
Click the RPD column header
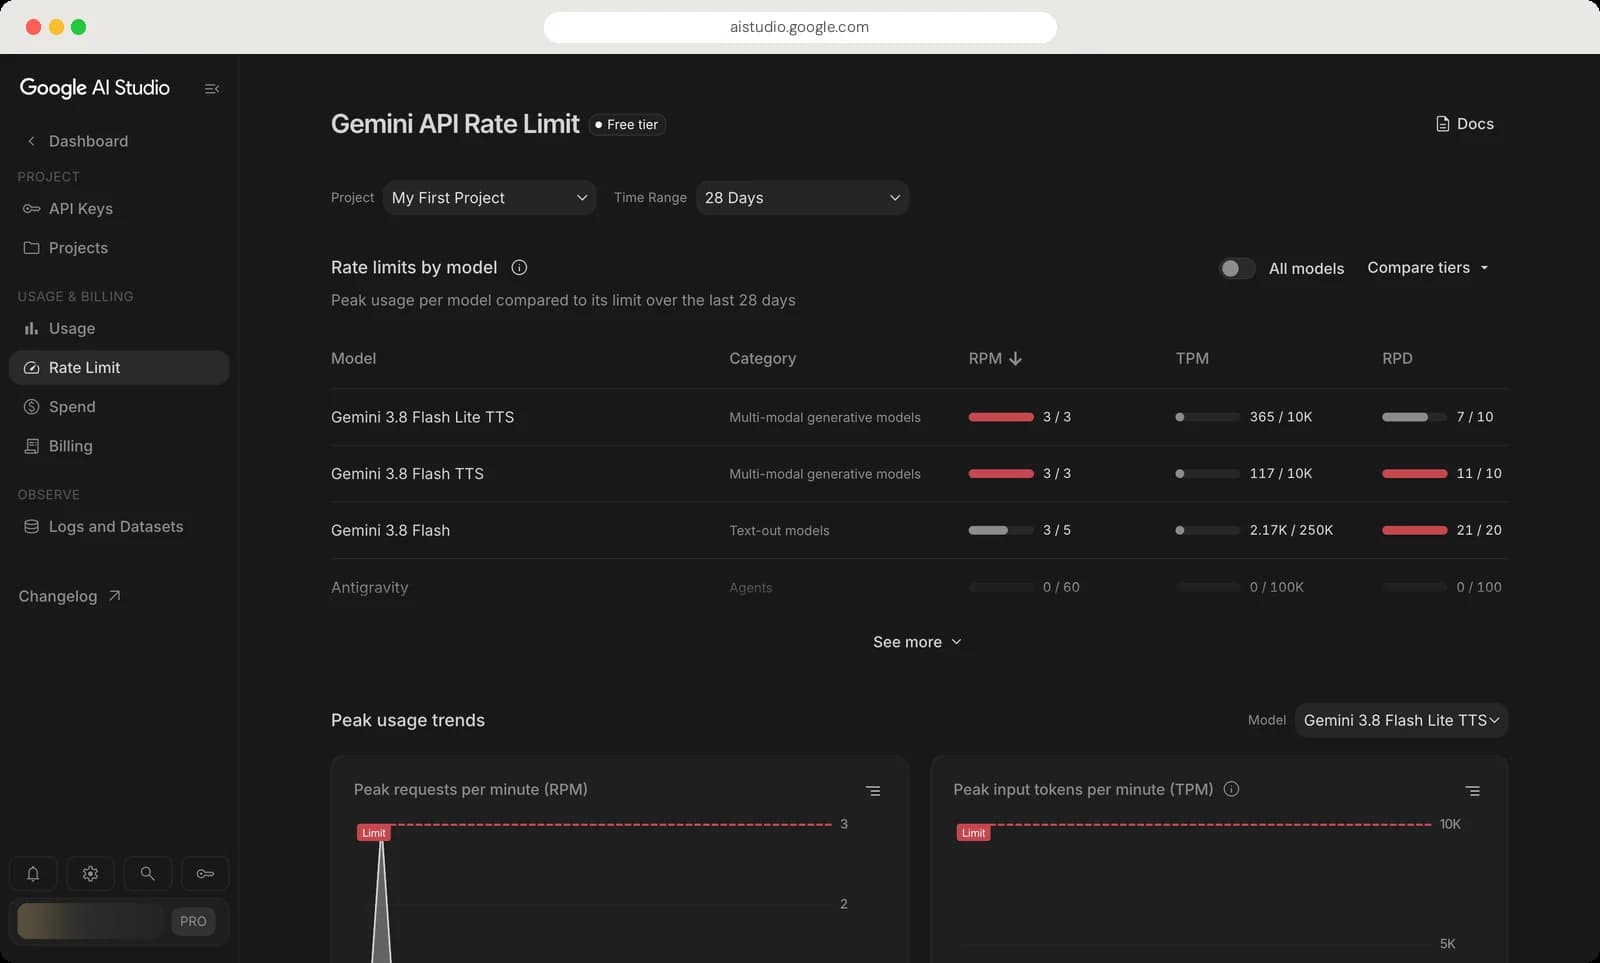(1397, 358)
